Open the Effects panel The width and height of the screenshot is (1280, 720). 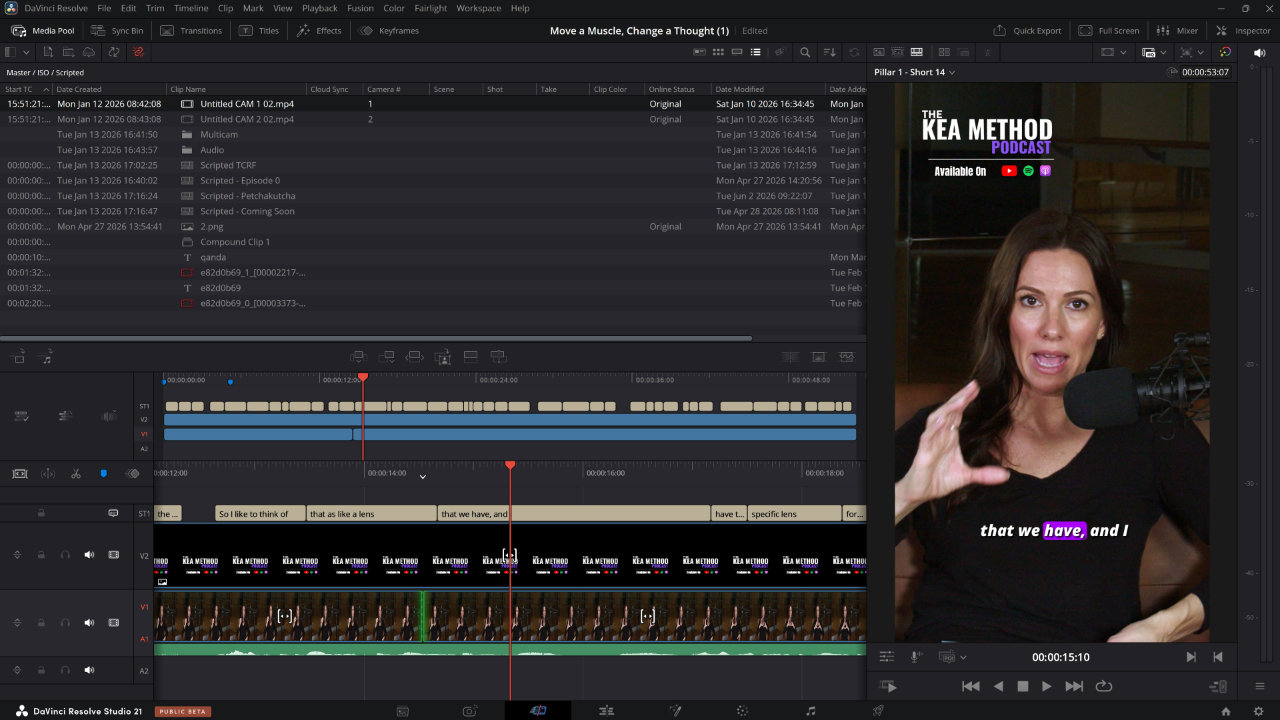pyautogui.click(x=319, y=31)
